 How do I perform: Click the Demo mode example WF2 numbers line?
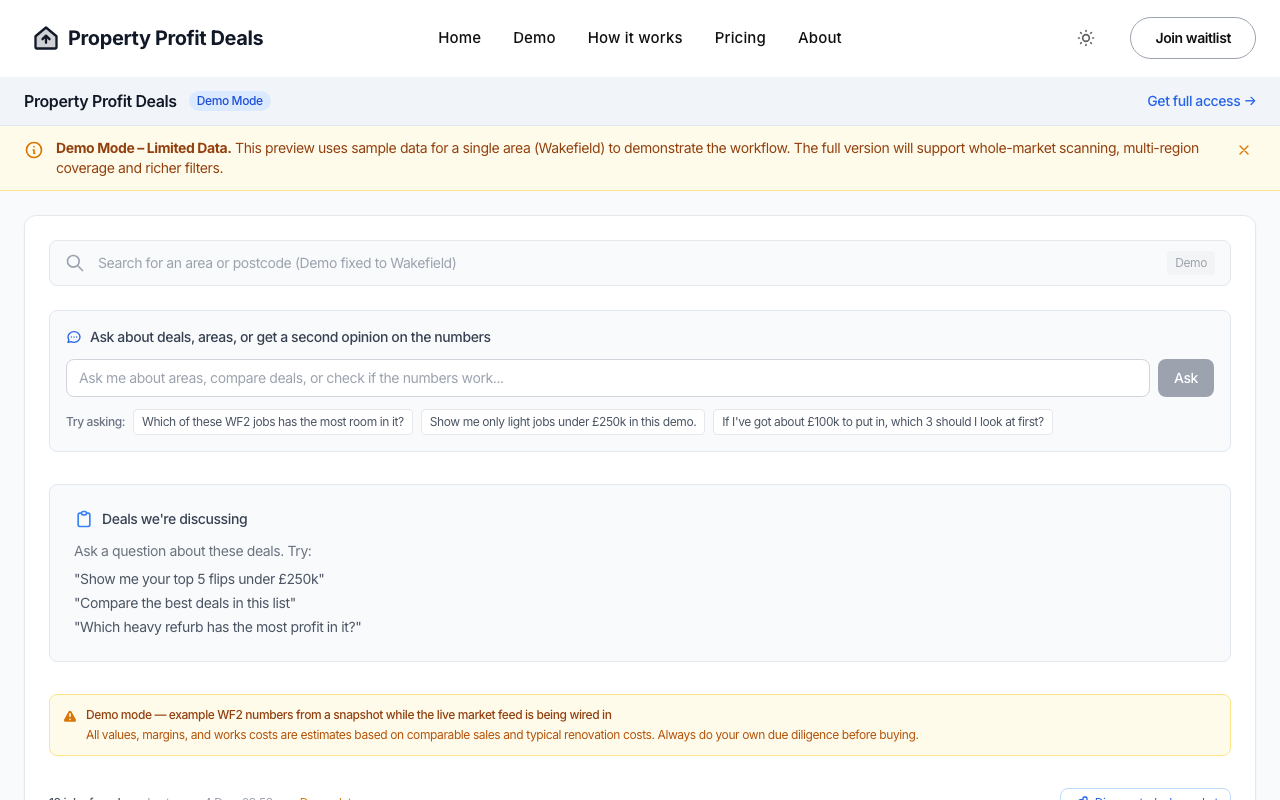point(349,715)
